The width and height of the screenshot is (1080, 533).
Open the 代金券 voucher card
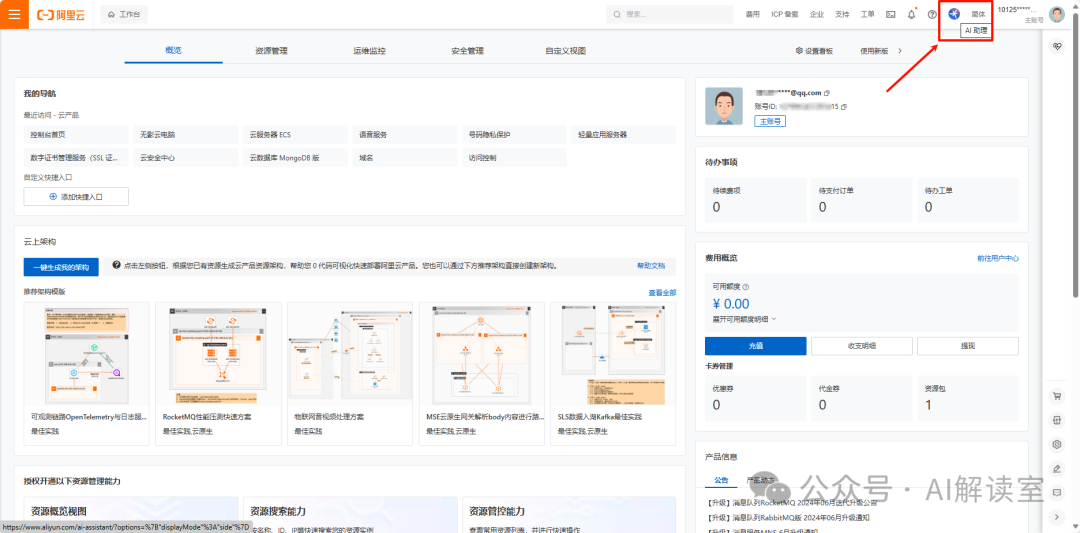[862, 398]
